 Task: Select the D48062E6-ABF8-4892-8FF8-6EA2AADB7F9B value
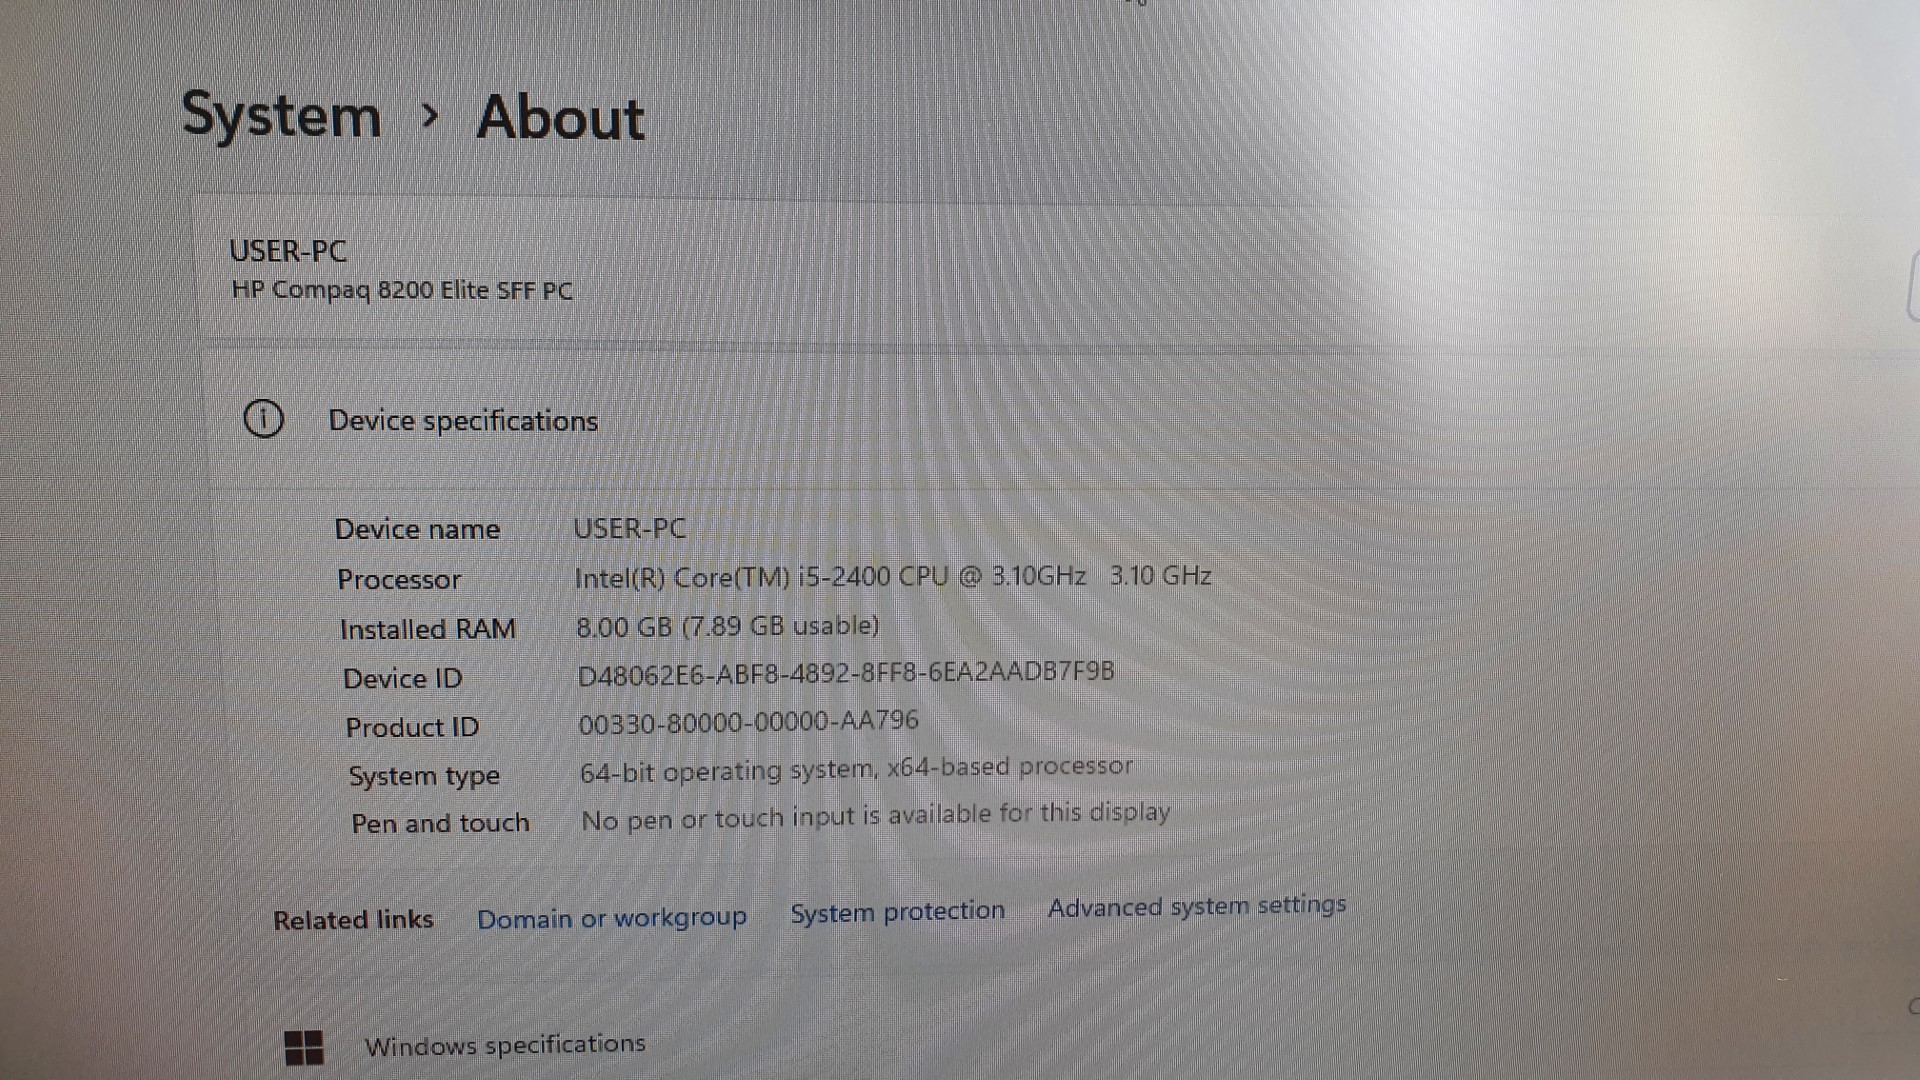[846, 673]
